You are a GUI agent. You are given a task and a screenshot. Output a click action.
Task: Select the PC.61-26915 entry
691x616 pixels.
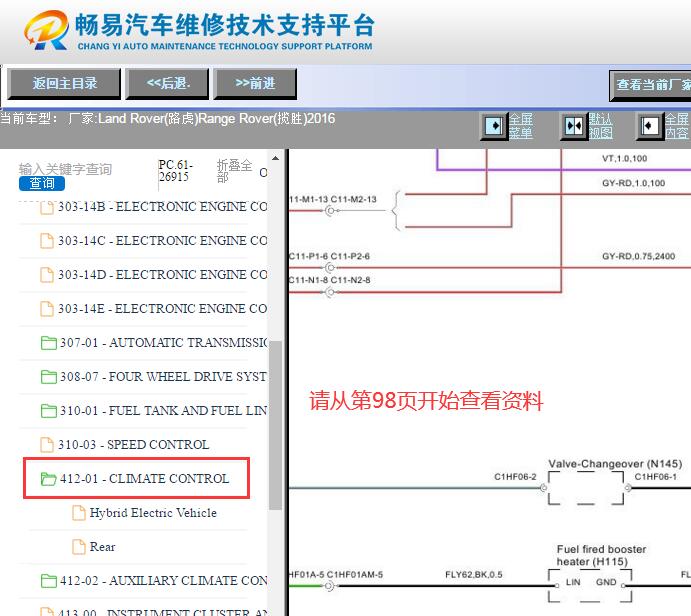point(175,171)
